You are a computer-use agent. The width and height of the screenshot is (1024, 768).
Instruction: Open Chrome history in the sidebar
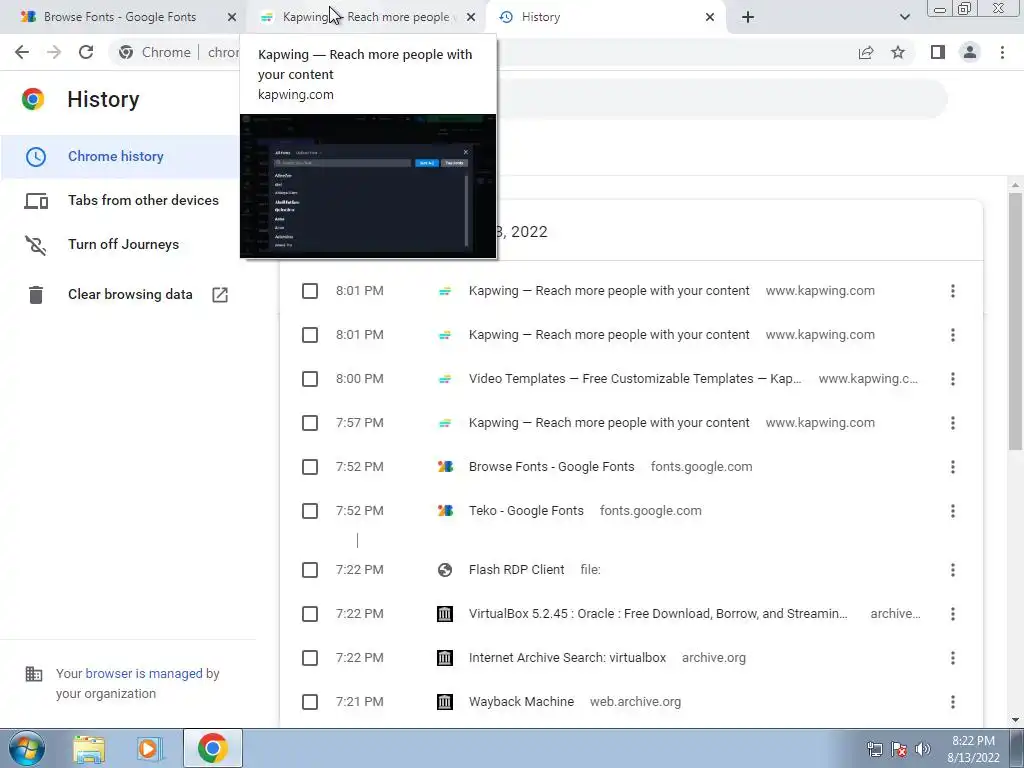click(116, 156)
